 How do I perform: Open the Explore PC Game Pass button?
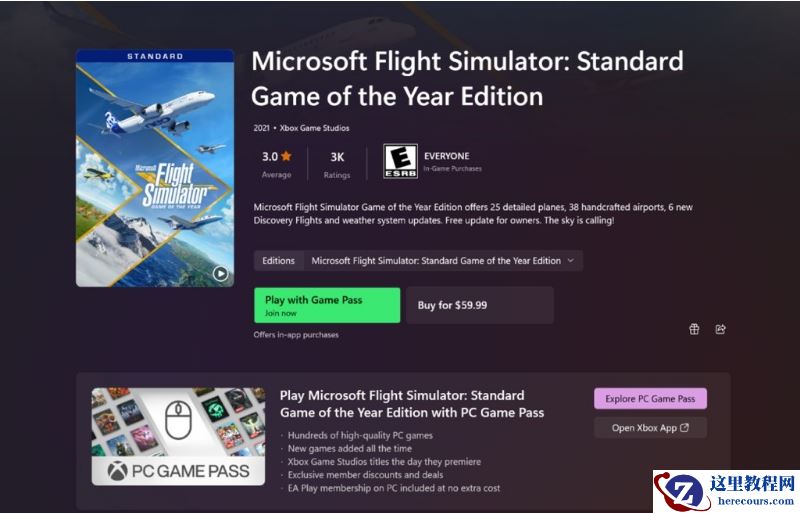[x=650, y=399]
